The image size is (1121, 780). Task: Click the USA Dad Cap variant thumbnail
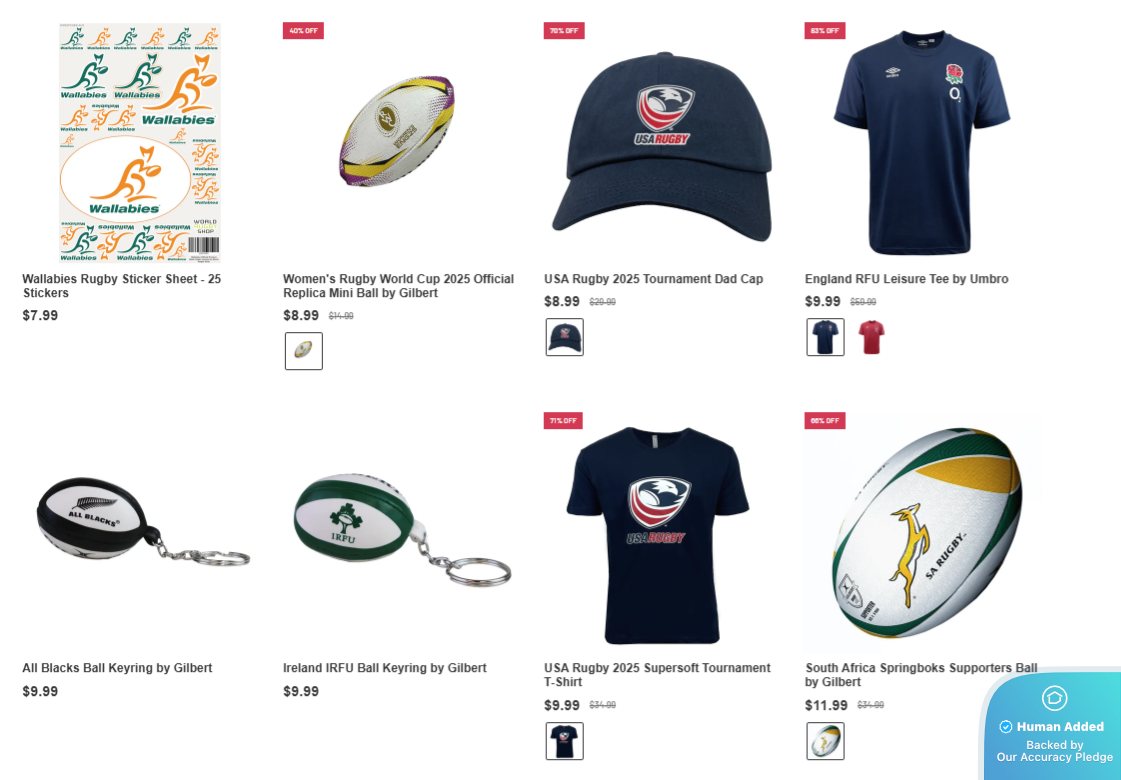[564, 337]
